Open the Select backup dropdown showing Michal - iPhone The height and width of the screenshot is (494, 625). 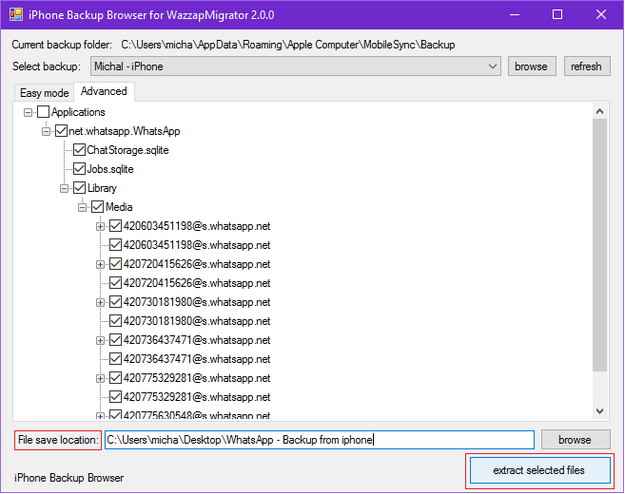(x=295, y=66)
